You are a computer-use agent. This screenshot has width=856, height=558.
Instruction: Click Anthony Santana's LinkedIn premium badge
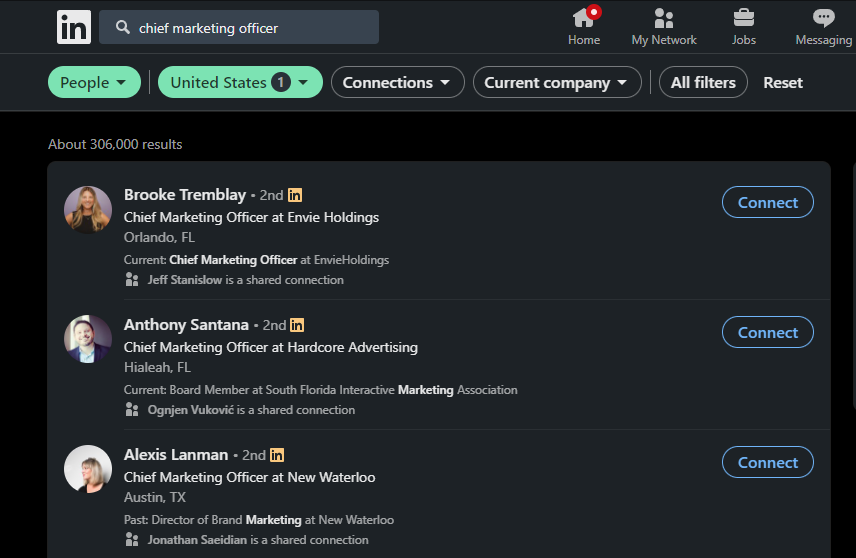(x=297, y=325)
